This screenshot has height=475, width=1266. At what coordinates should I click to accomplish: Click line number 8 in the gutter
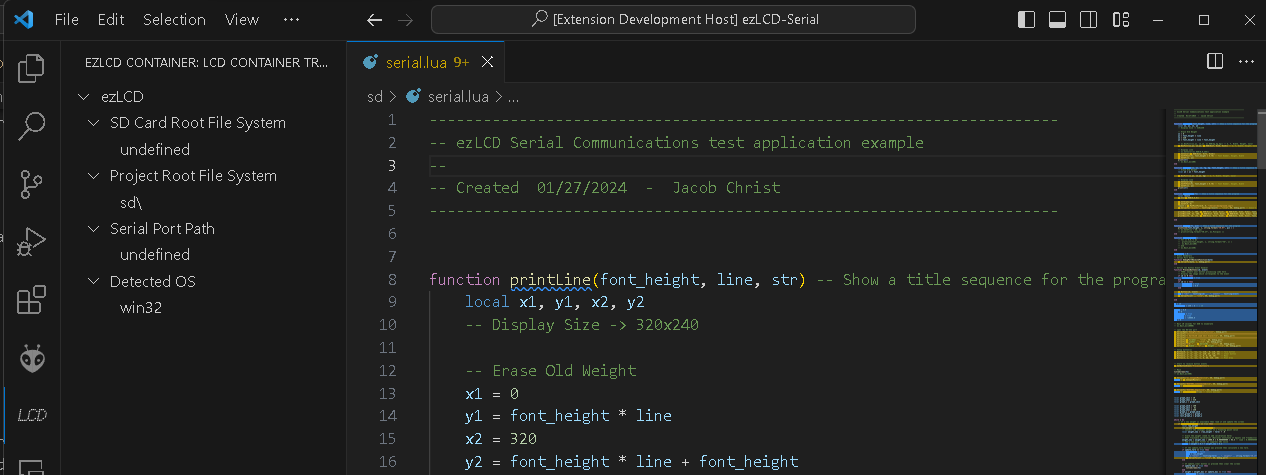(x=392, y=280)
